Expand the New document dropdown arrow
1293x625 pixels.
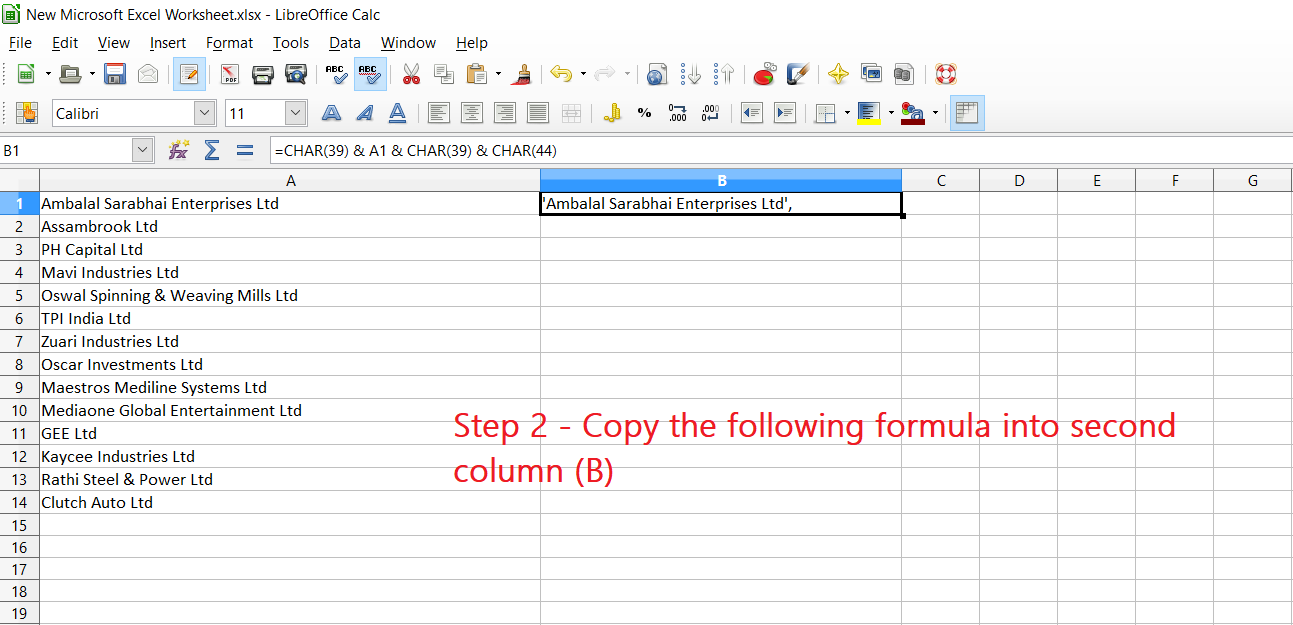pos(47,74)
